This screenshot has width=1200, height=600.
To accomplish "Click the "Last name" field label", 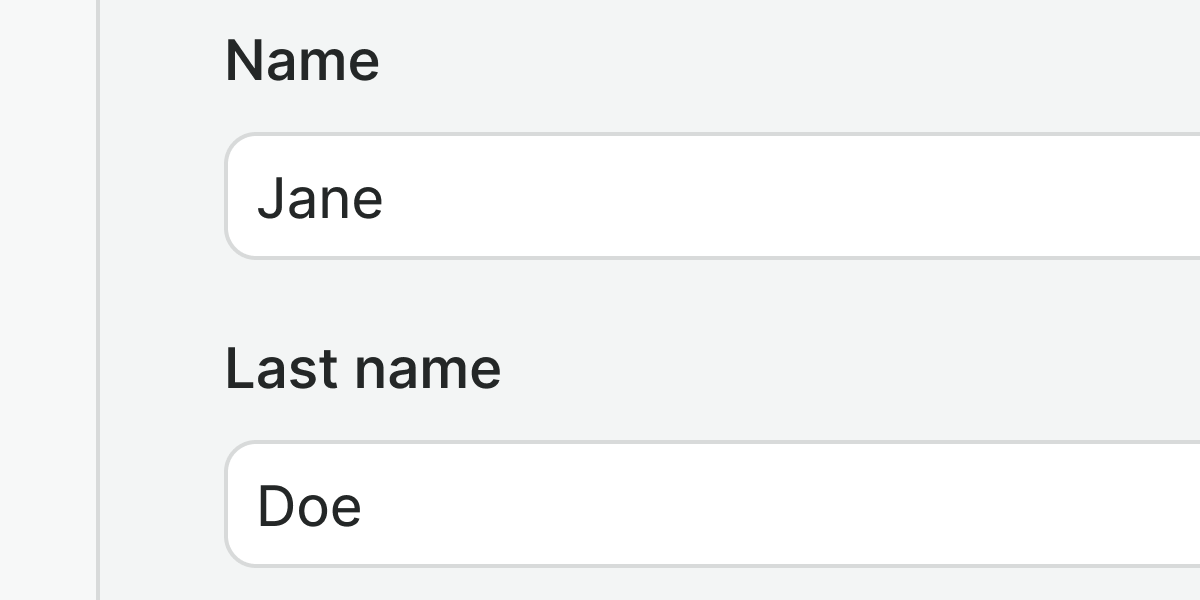I will (362, 368).
